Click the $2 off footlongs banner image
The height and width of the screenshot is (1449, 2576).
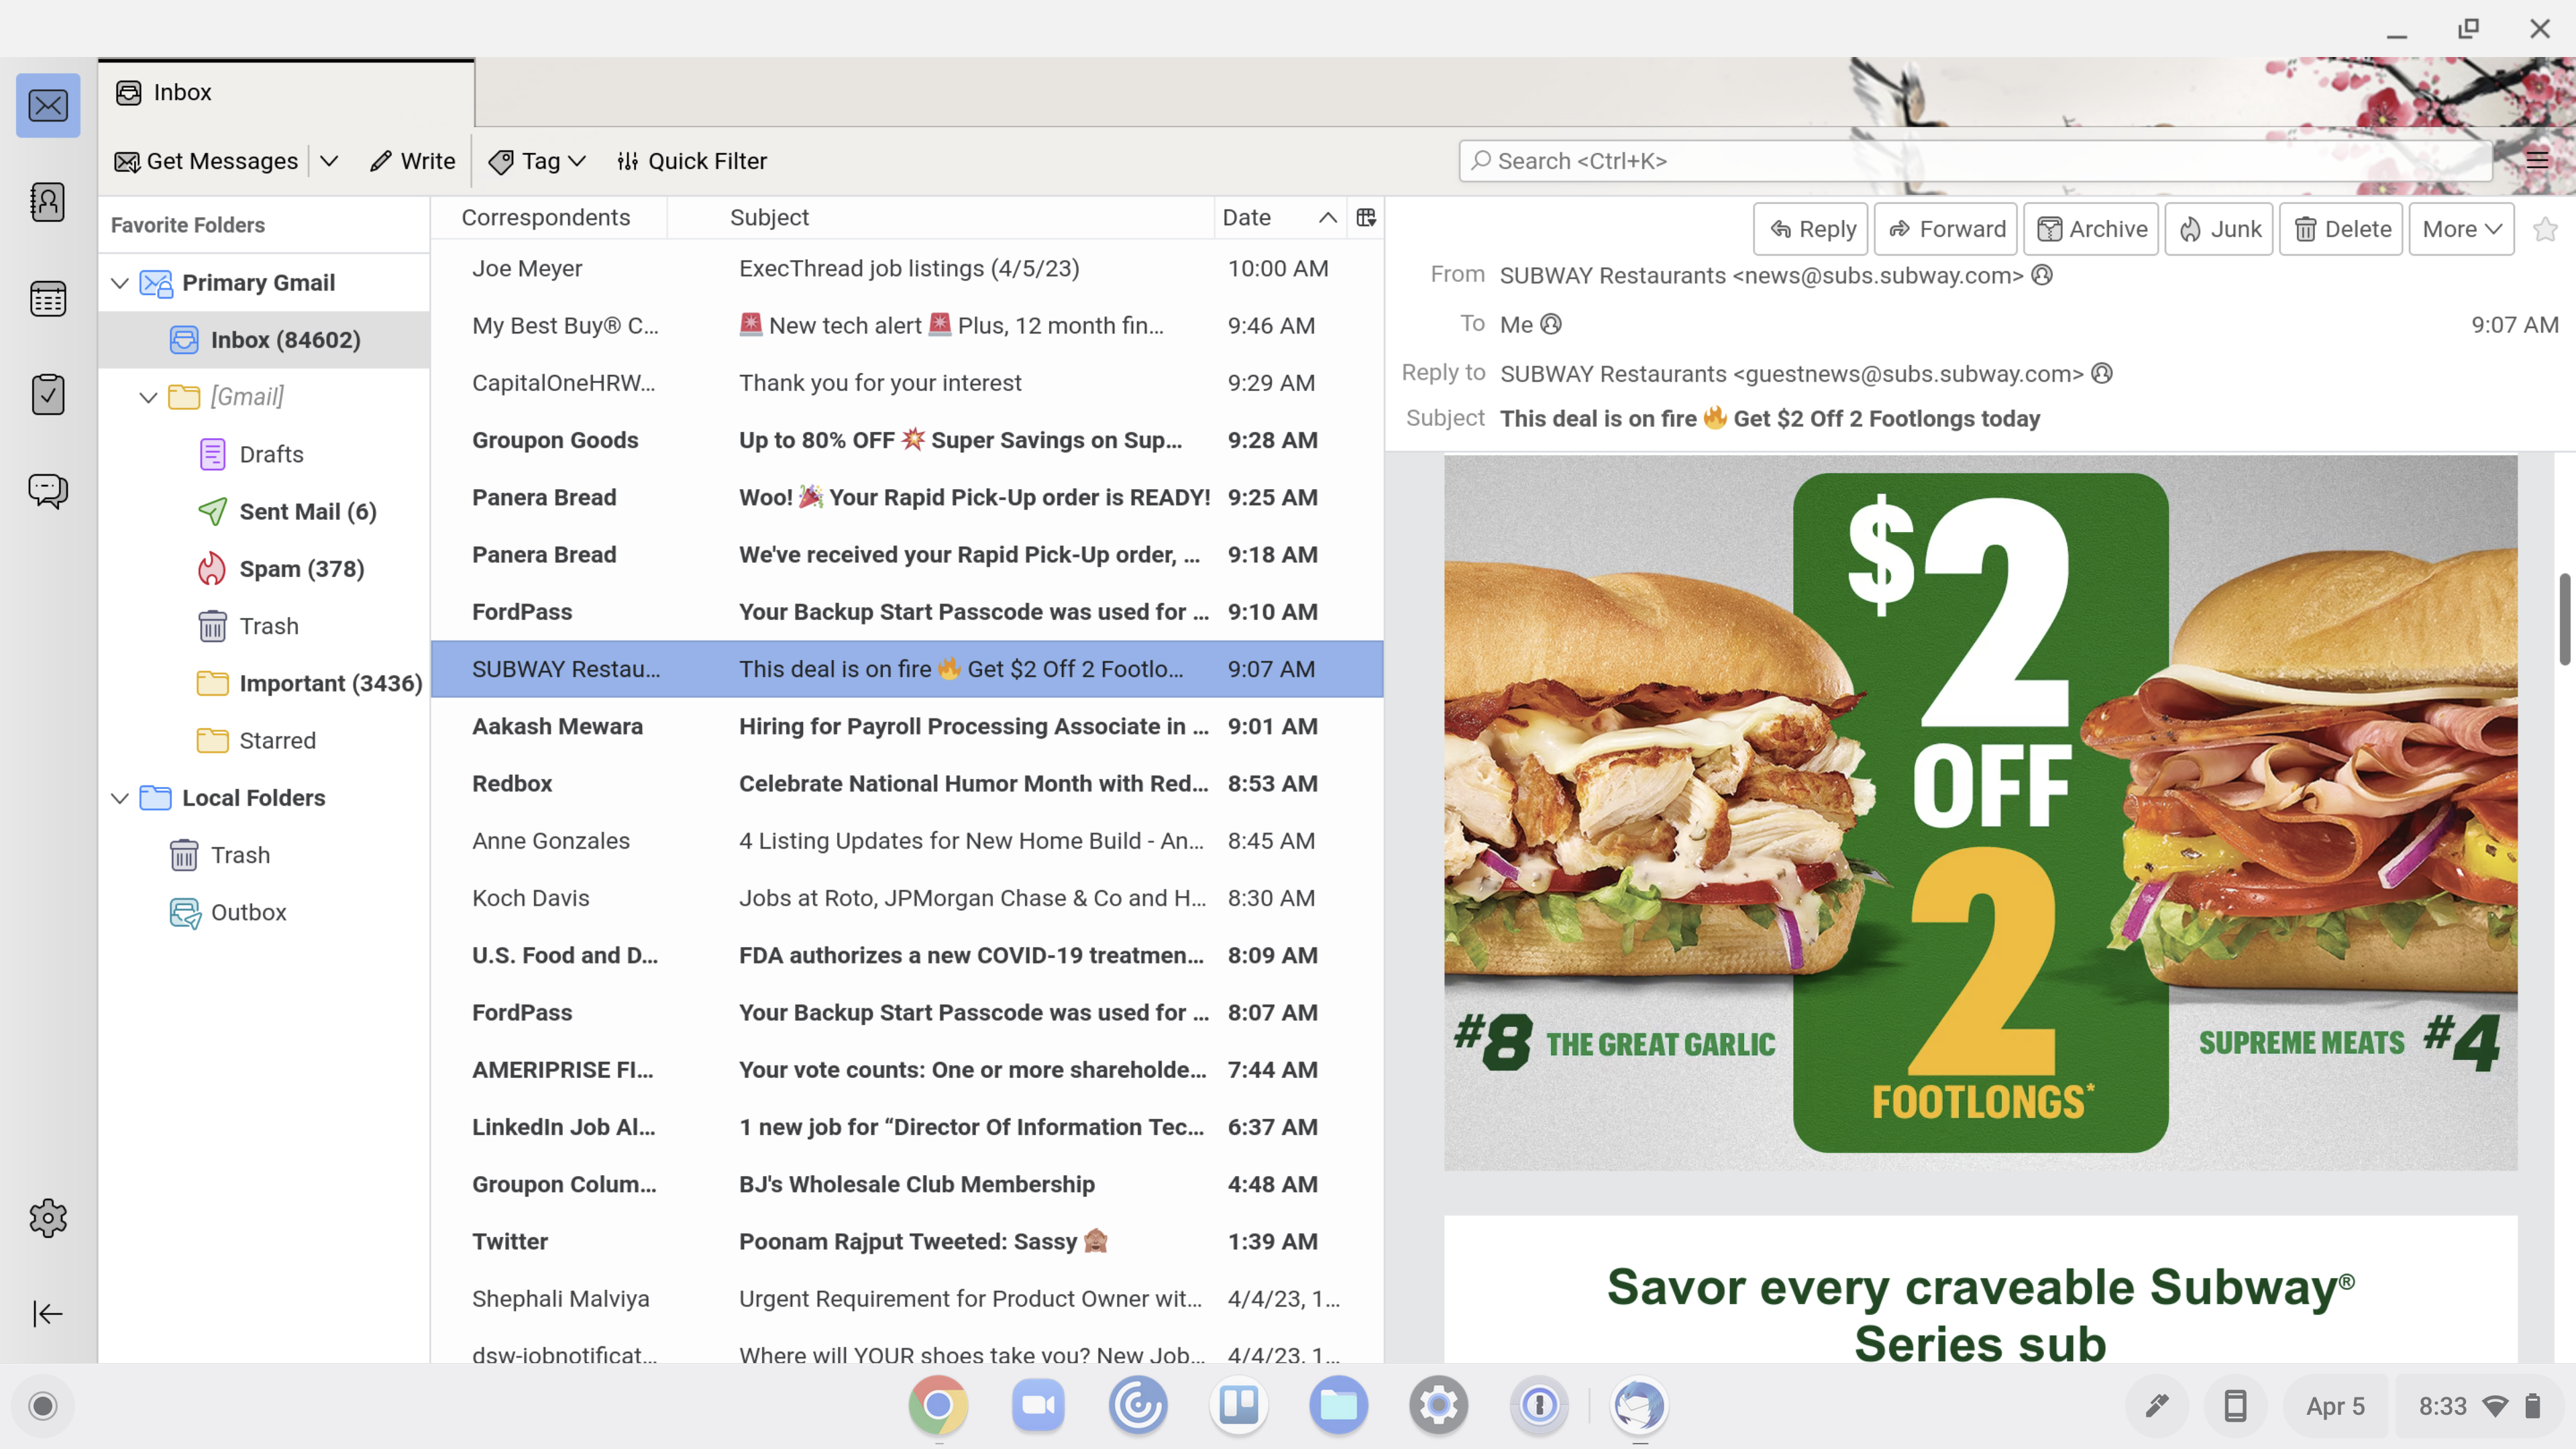click(x=1980, y=813)
